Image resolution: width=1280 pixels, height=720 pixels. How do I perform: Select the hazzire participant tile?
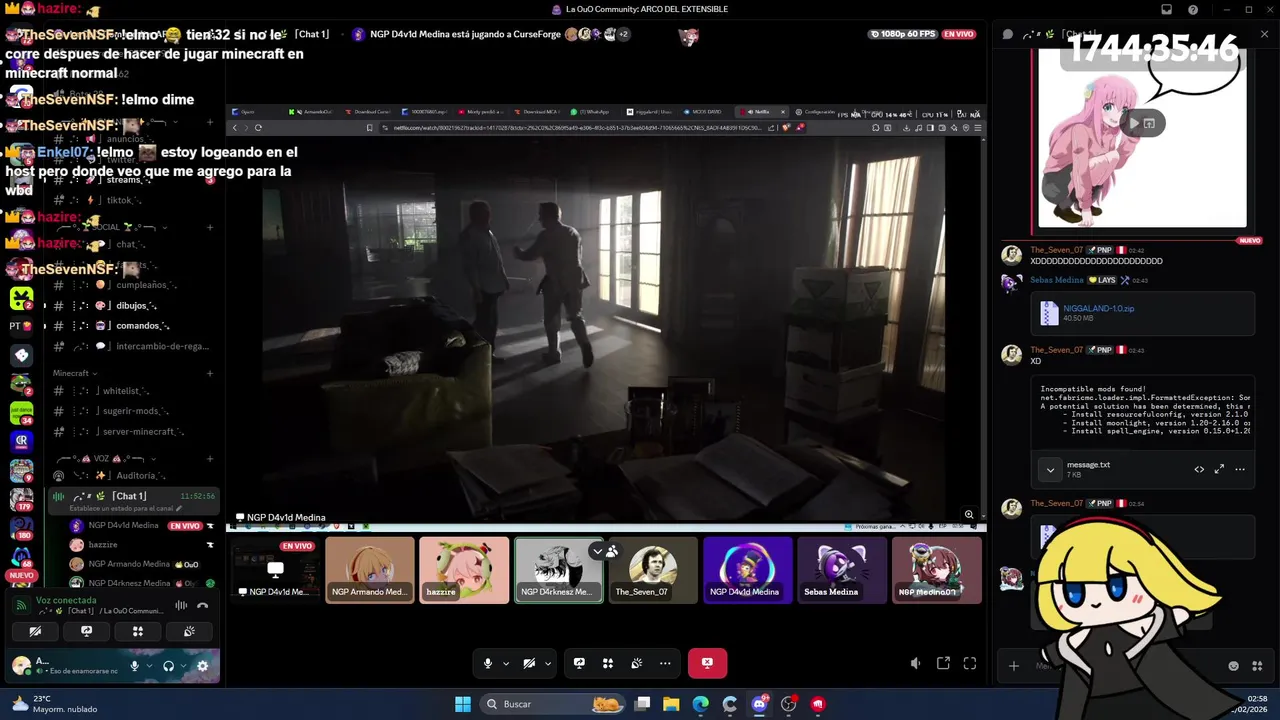464,570
